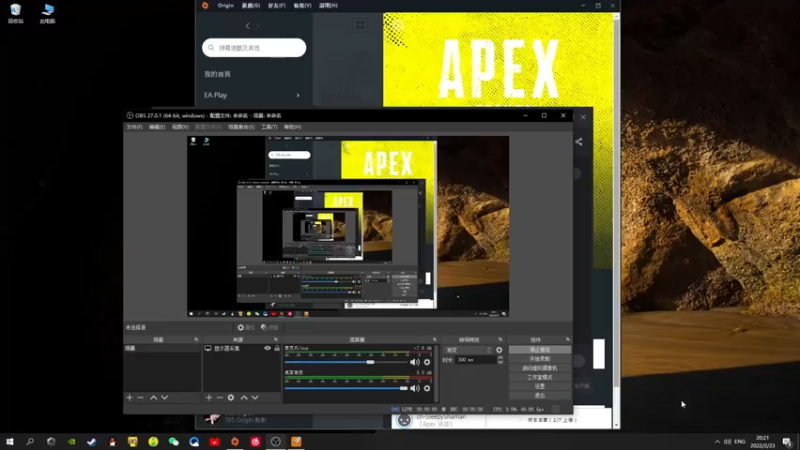The height and width of the screenshot is (450, 800).
Task: Add a new scene in OBS Scenes panel
Action: pos(130,397)
